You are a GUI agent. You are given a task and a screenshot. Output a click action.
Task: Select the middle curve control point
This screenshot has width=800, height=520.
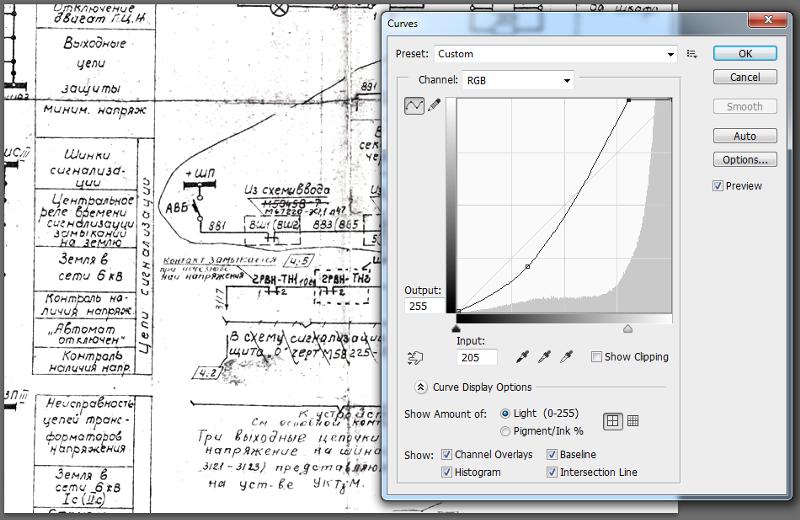(x=528, y=266)
